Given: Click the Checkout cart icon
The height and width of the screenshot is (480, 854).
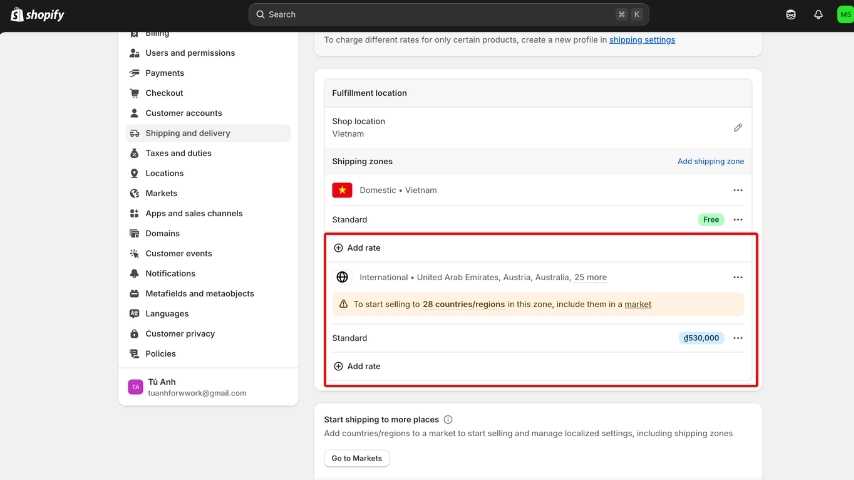Looking at the screenshot, I should coord(135,93).
